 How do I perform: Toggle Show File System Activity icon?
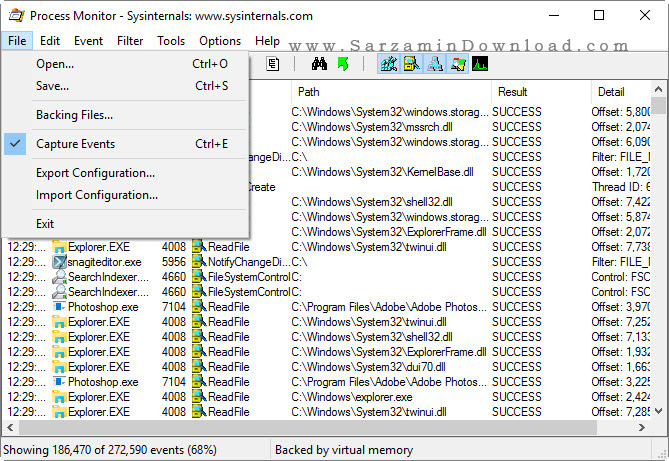click(x=412, y=64)
